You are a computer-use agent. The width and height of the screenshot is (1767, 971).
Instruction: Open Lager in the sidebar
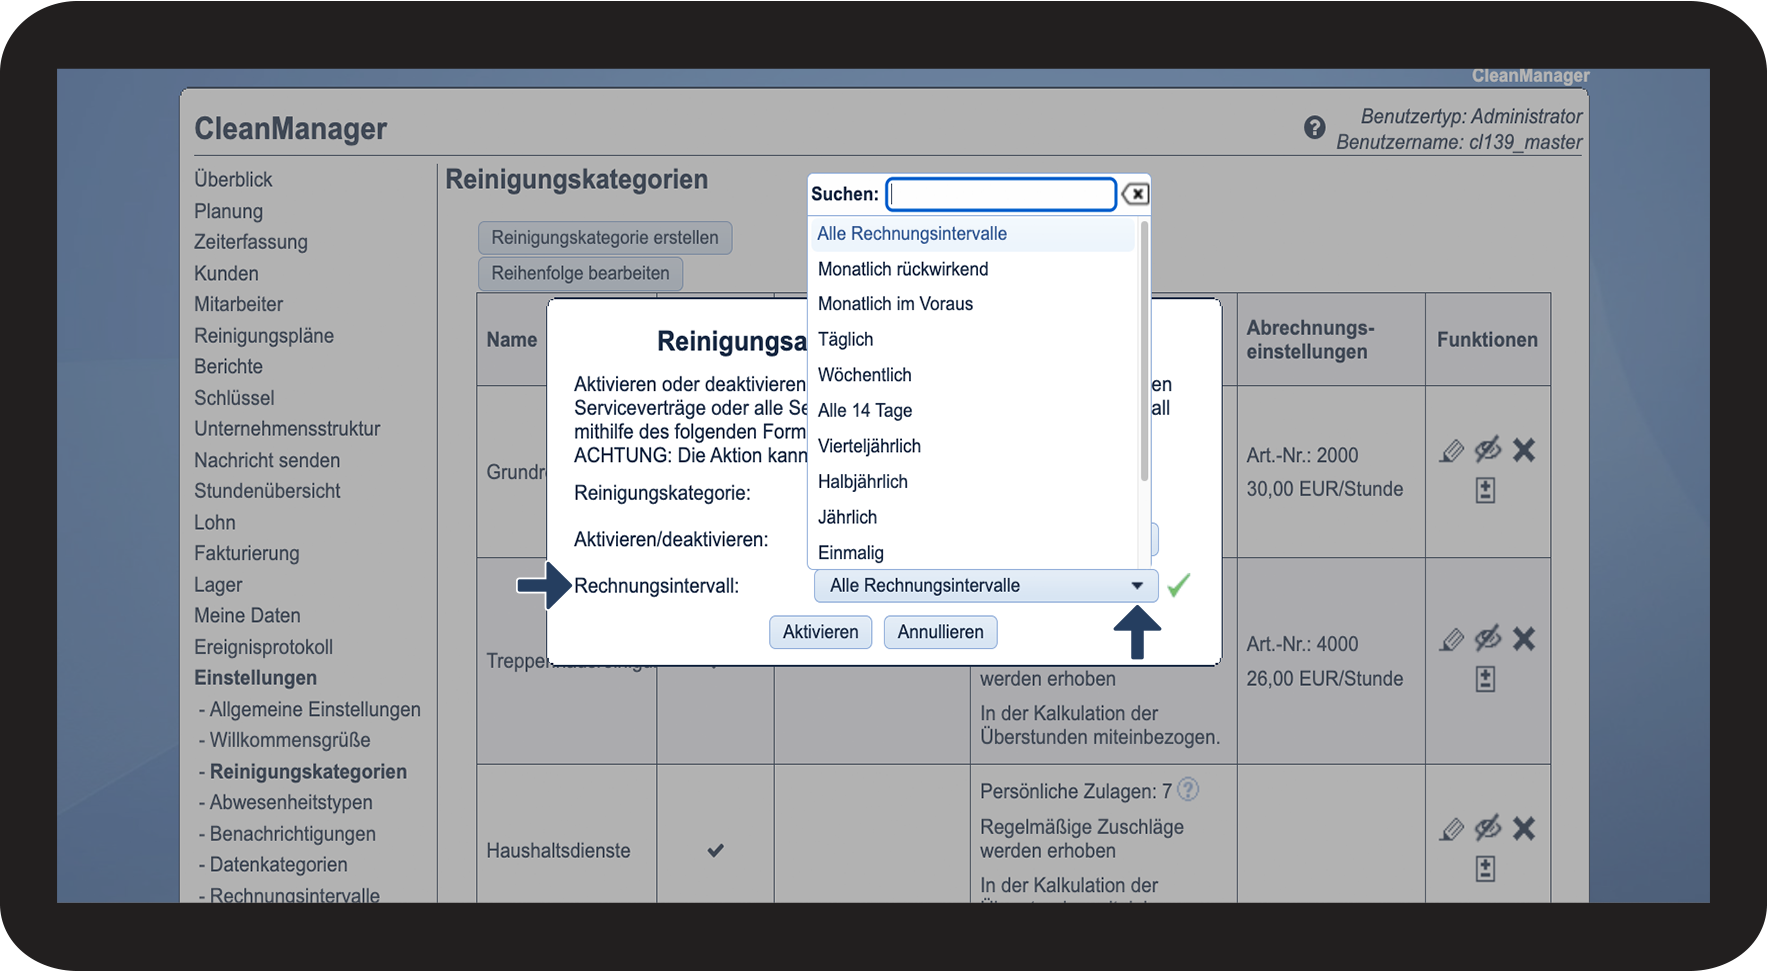218,585
